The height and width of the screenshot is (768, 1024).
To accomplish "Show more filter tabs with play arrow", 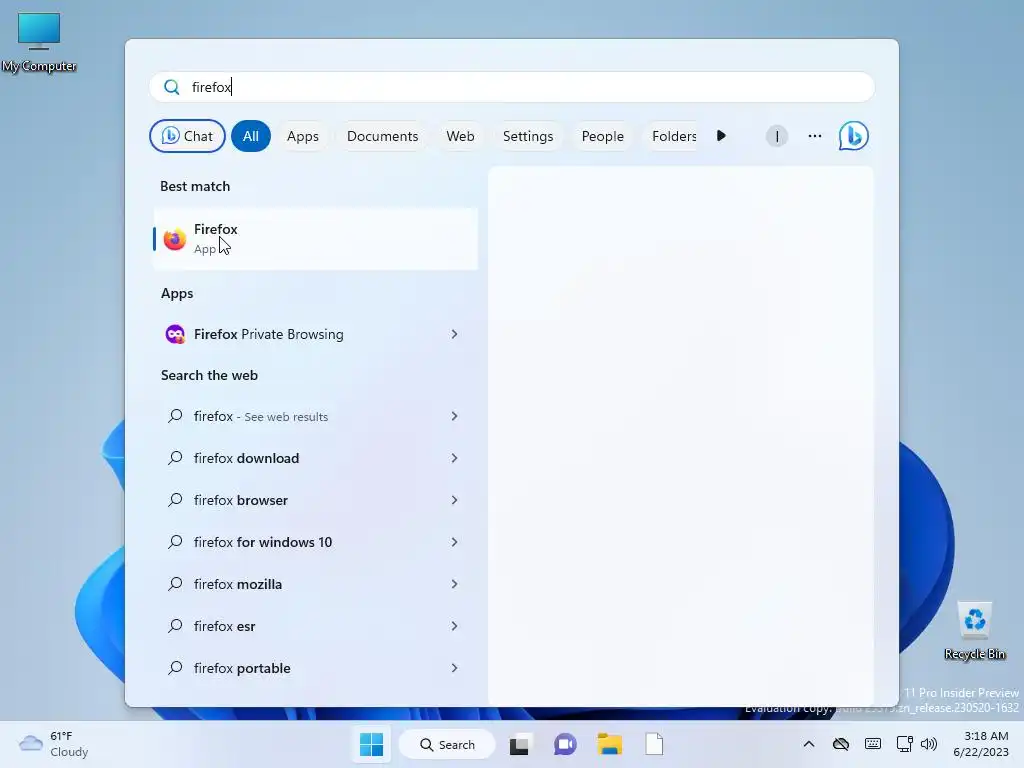I will tap(721, 136).
